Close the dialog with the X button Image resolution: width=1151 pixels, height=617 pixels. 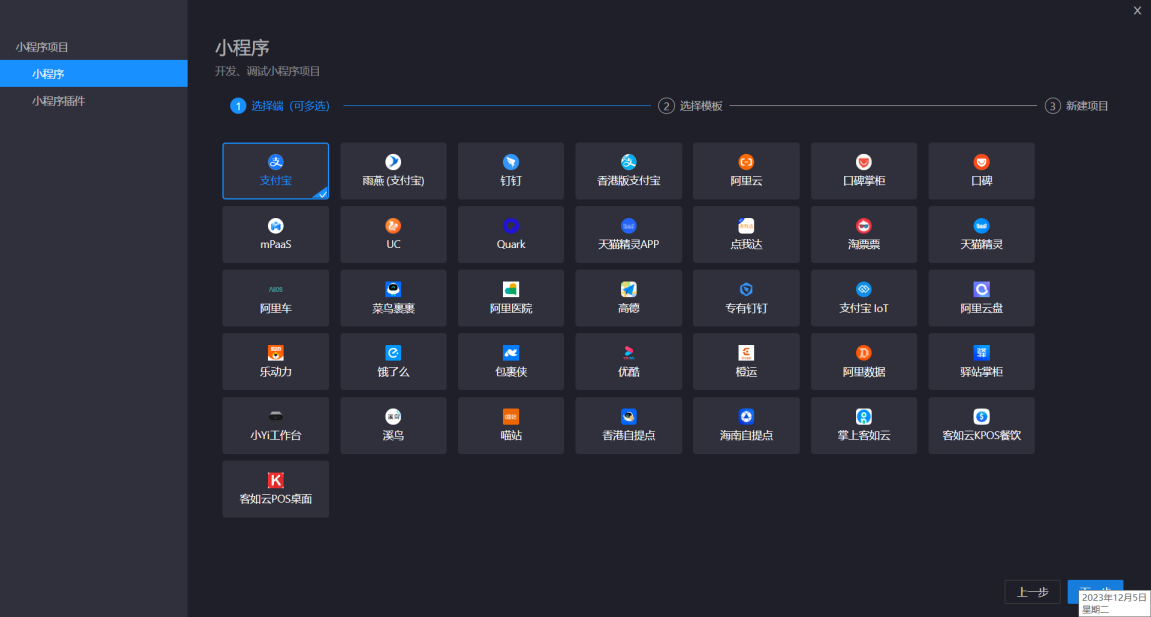click(1137, 10)
